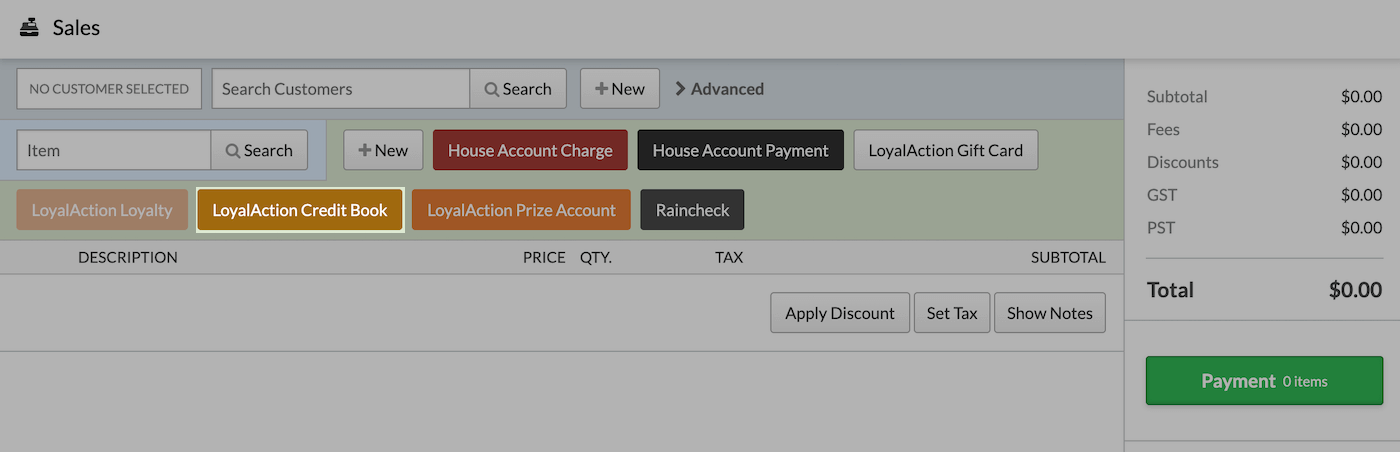Click the cash register Sales icon
This screenshot has width=1400, height=452.
coord(29,28)
